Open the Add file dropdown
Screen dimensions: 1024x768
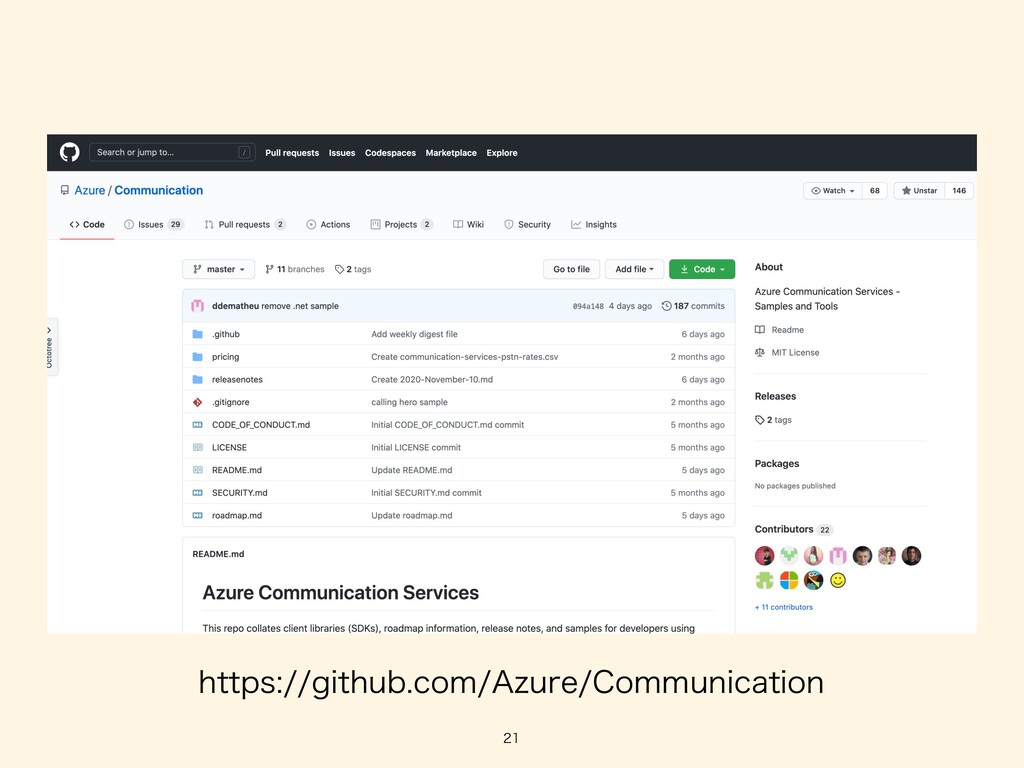pyautogui.click(x=634, y=269)
